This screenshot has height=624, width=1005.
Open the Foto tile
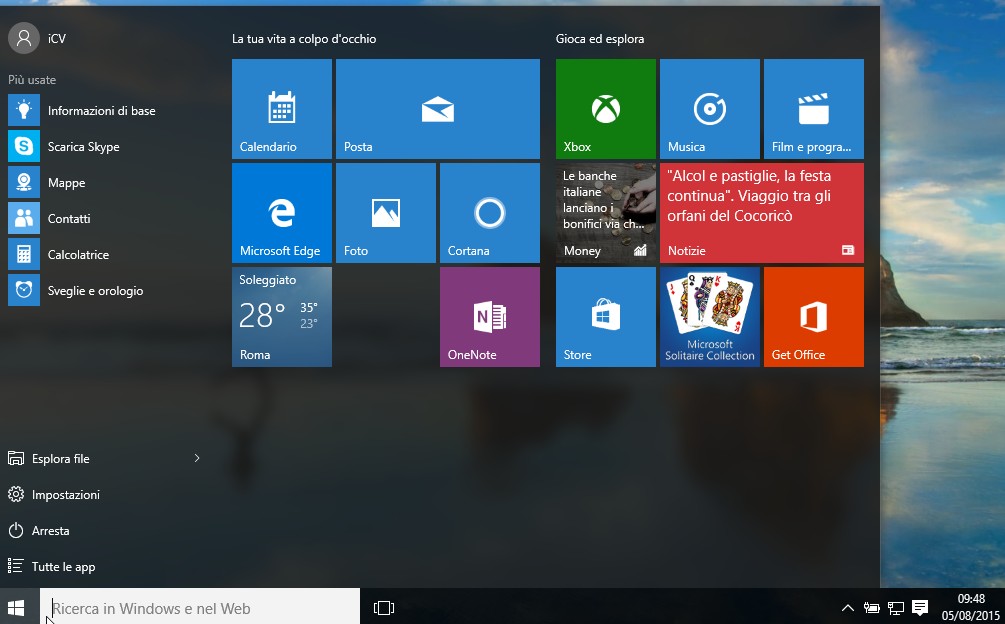[x=386, y=213]
